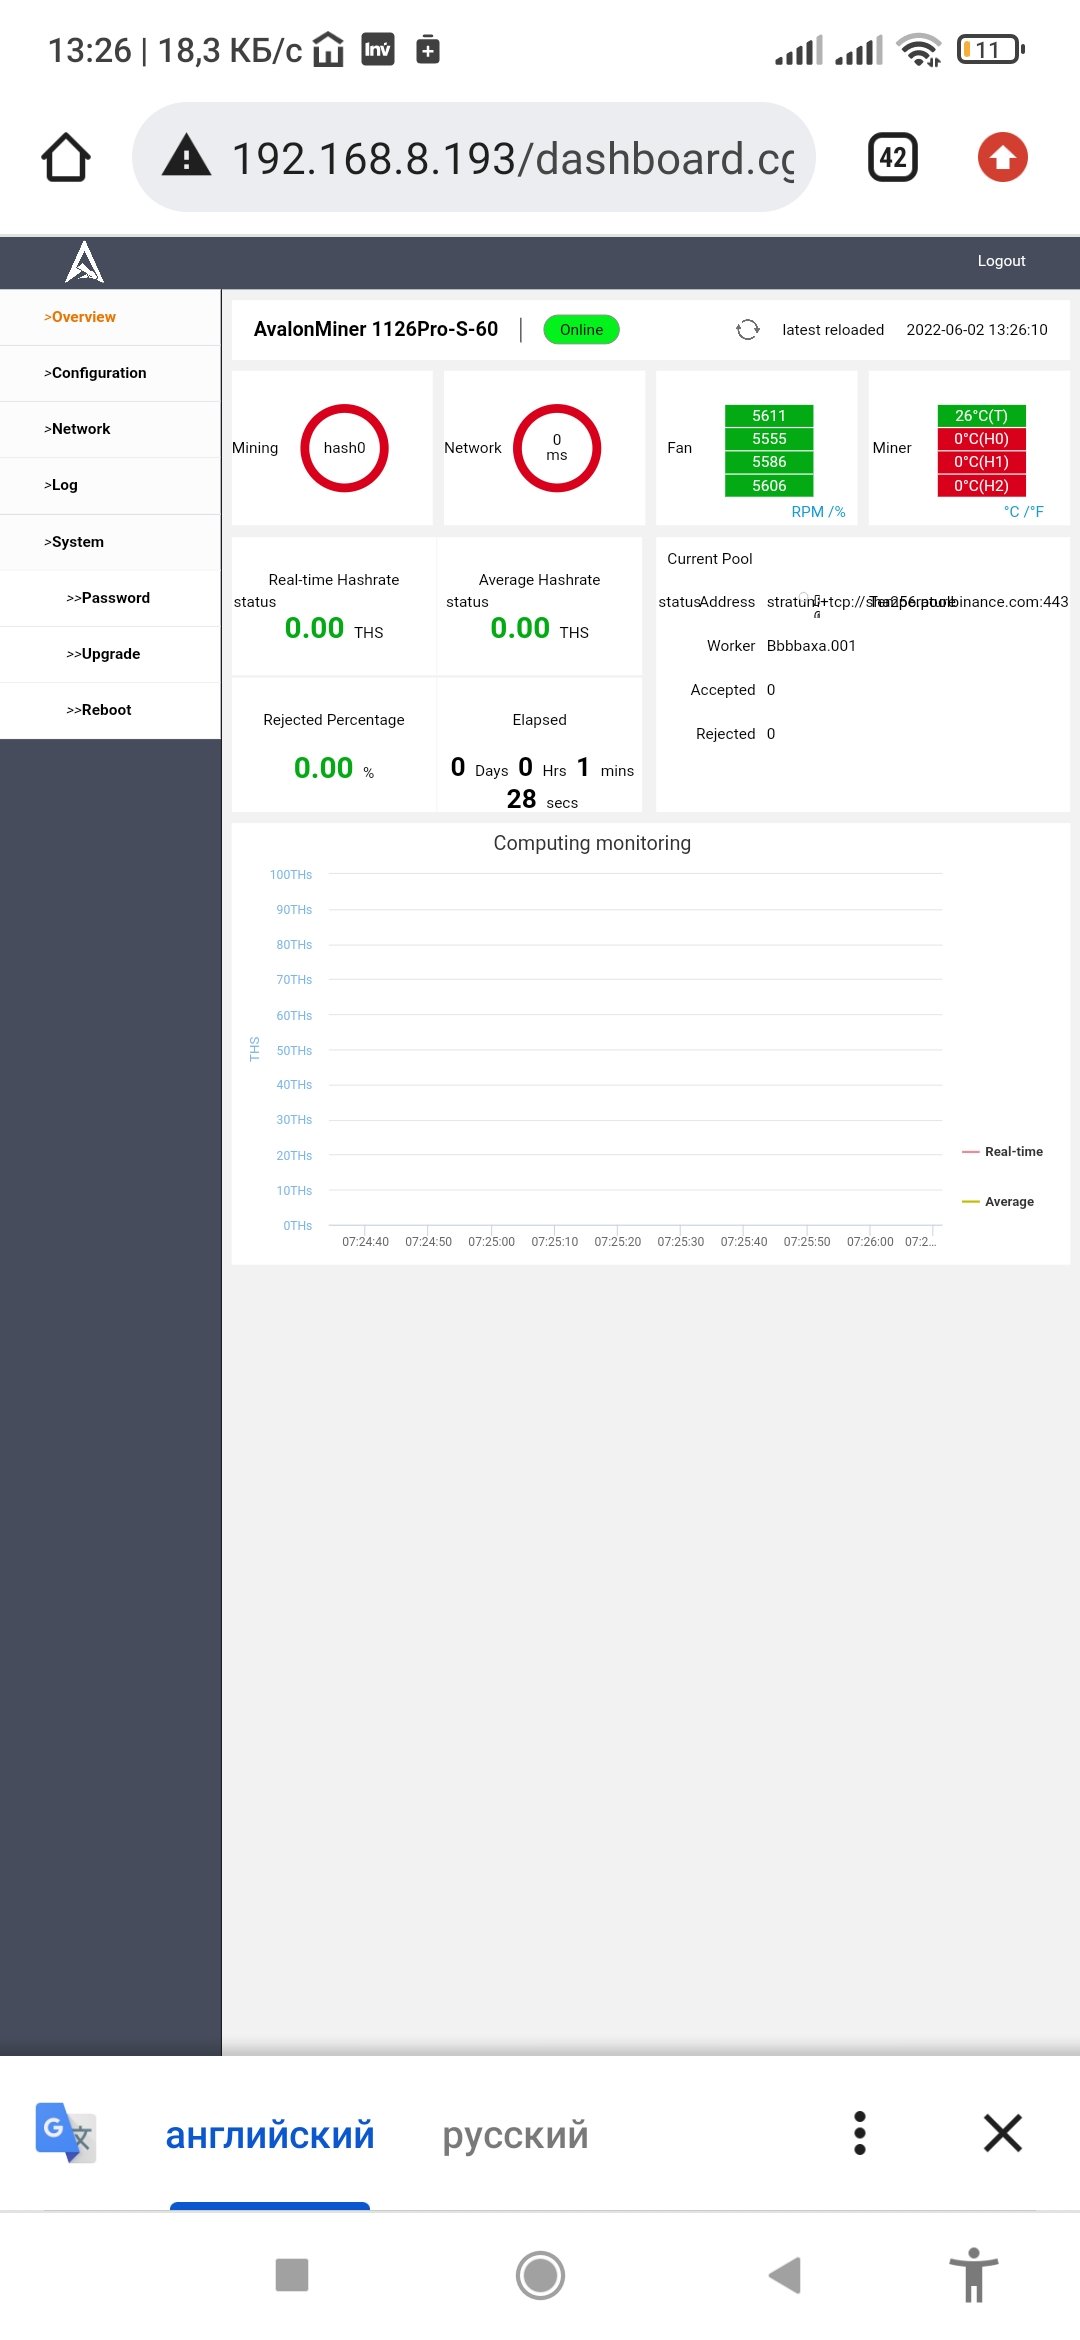Select русский language tab
1080x2340 pixels.
[x=515, y=2135]
